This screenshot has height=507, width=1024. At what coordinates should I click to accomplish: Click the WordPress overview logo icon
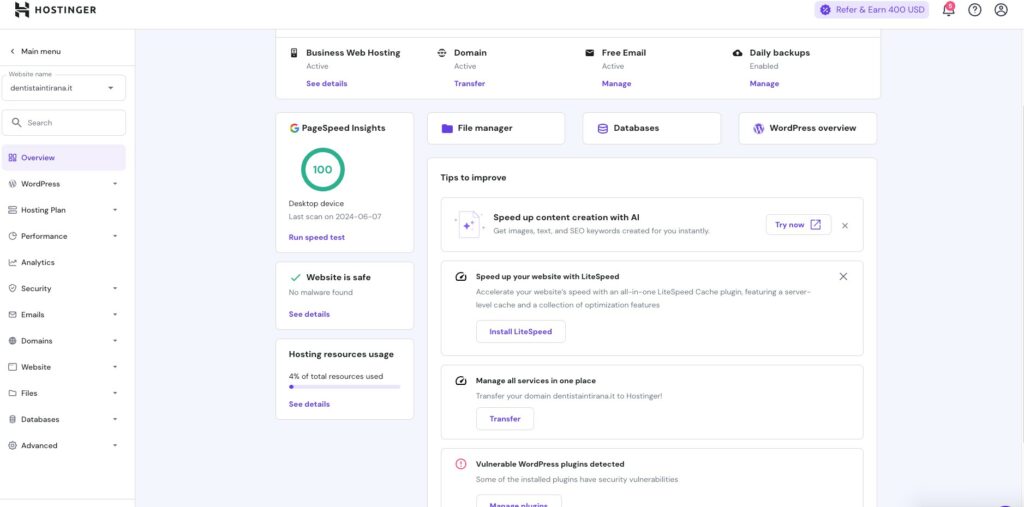click(x=758, y=128)
